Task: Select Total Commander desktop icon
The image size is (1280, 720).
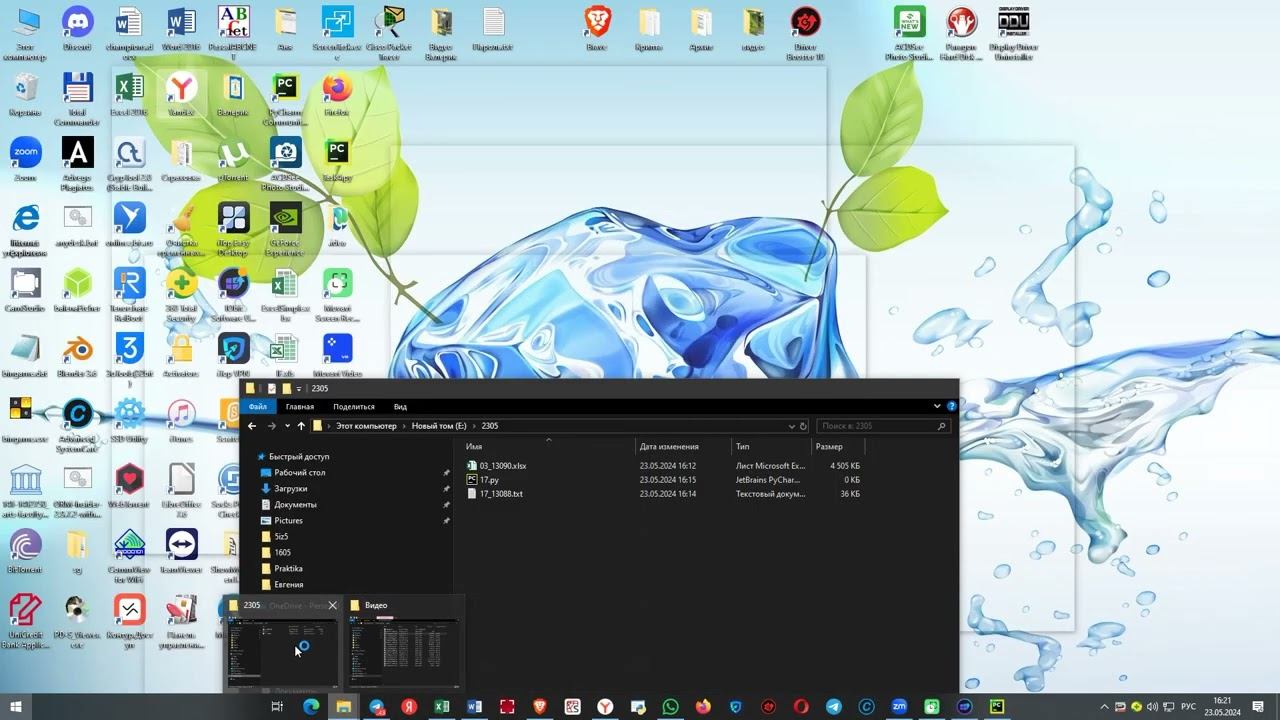Action: tap(77, 98)
